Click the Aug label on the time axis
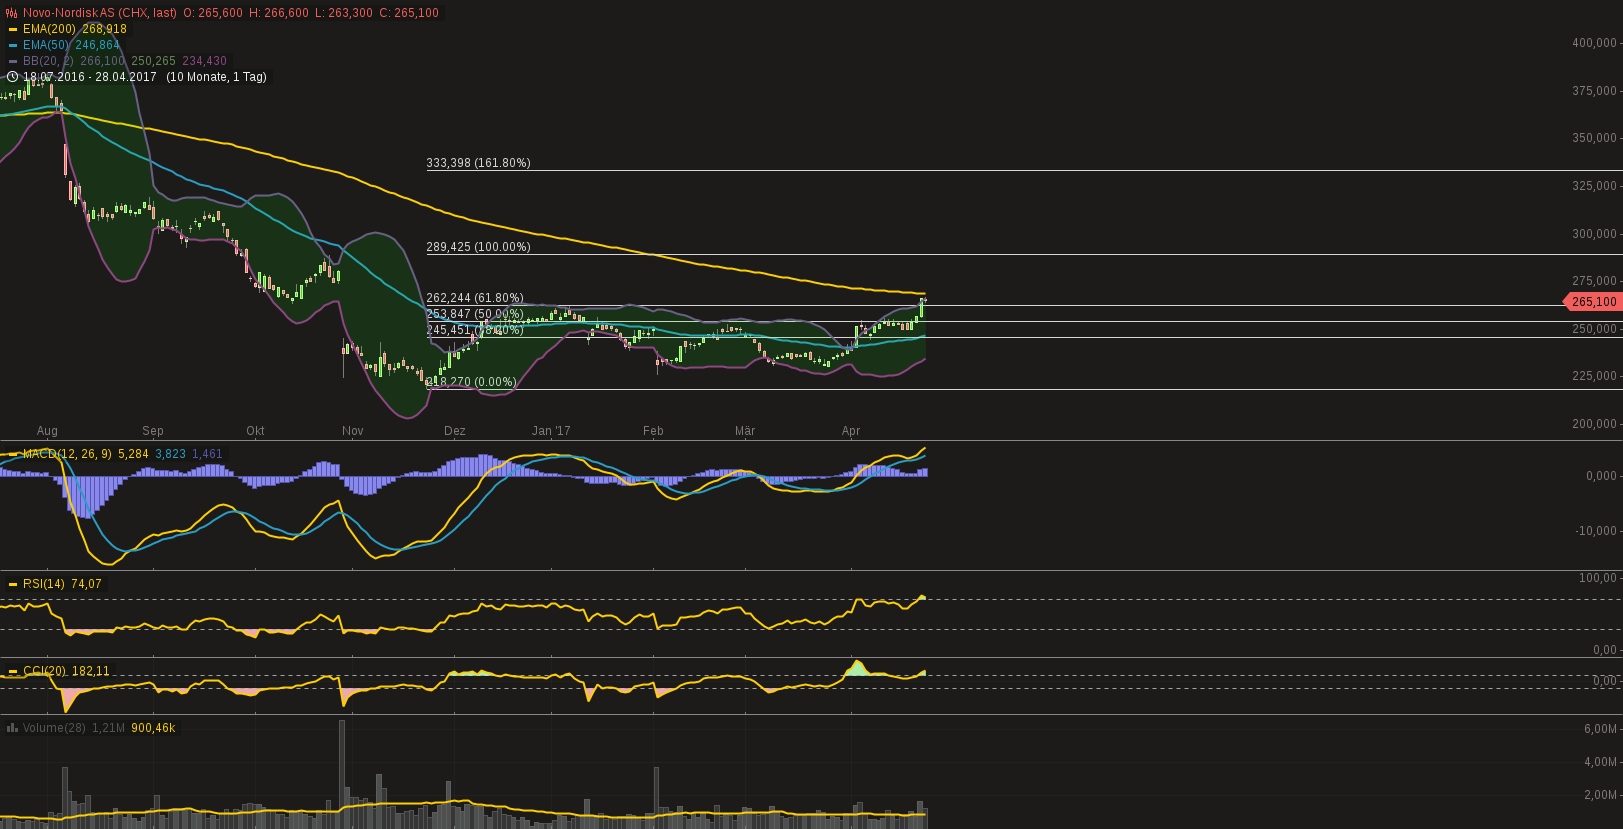The image size is (1623, 829). tap(47, 431)
